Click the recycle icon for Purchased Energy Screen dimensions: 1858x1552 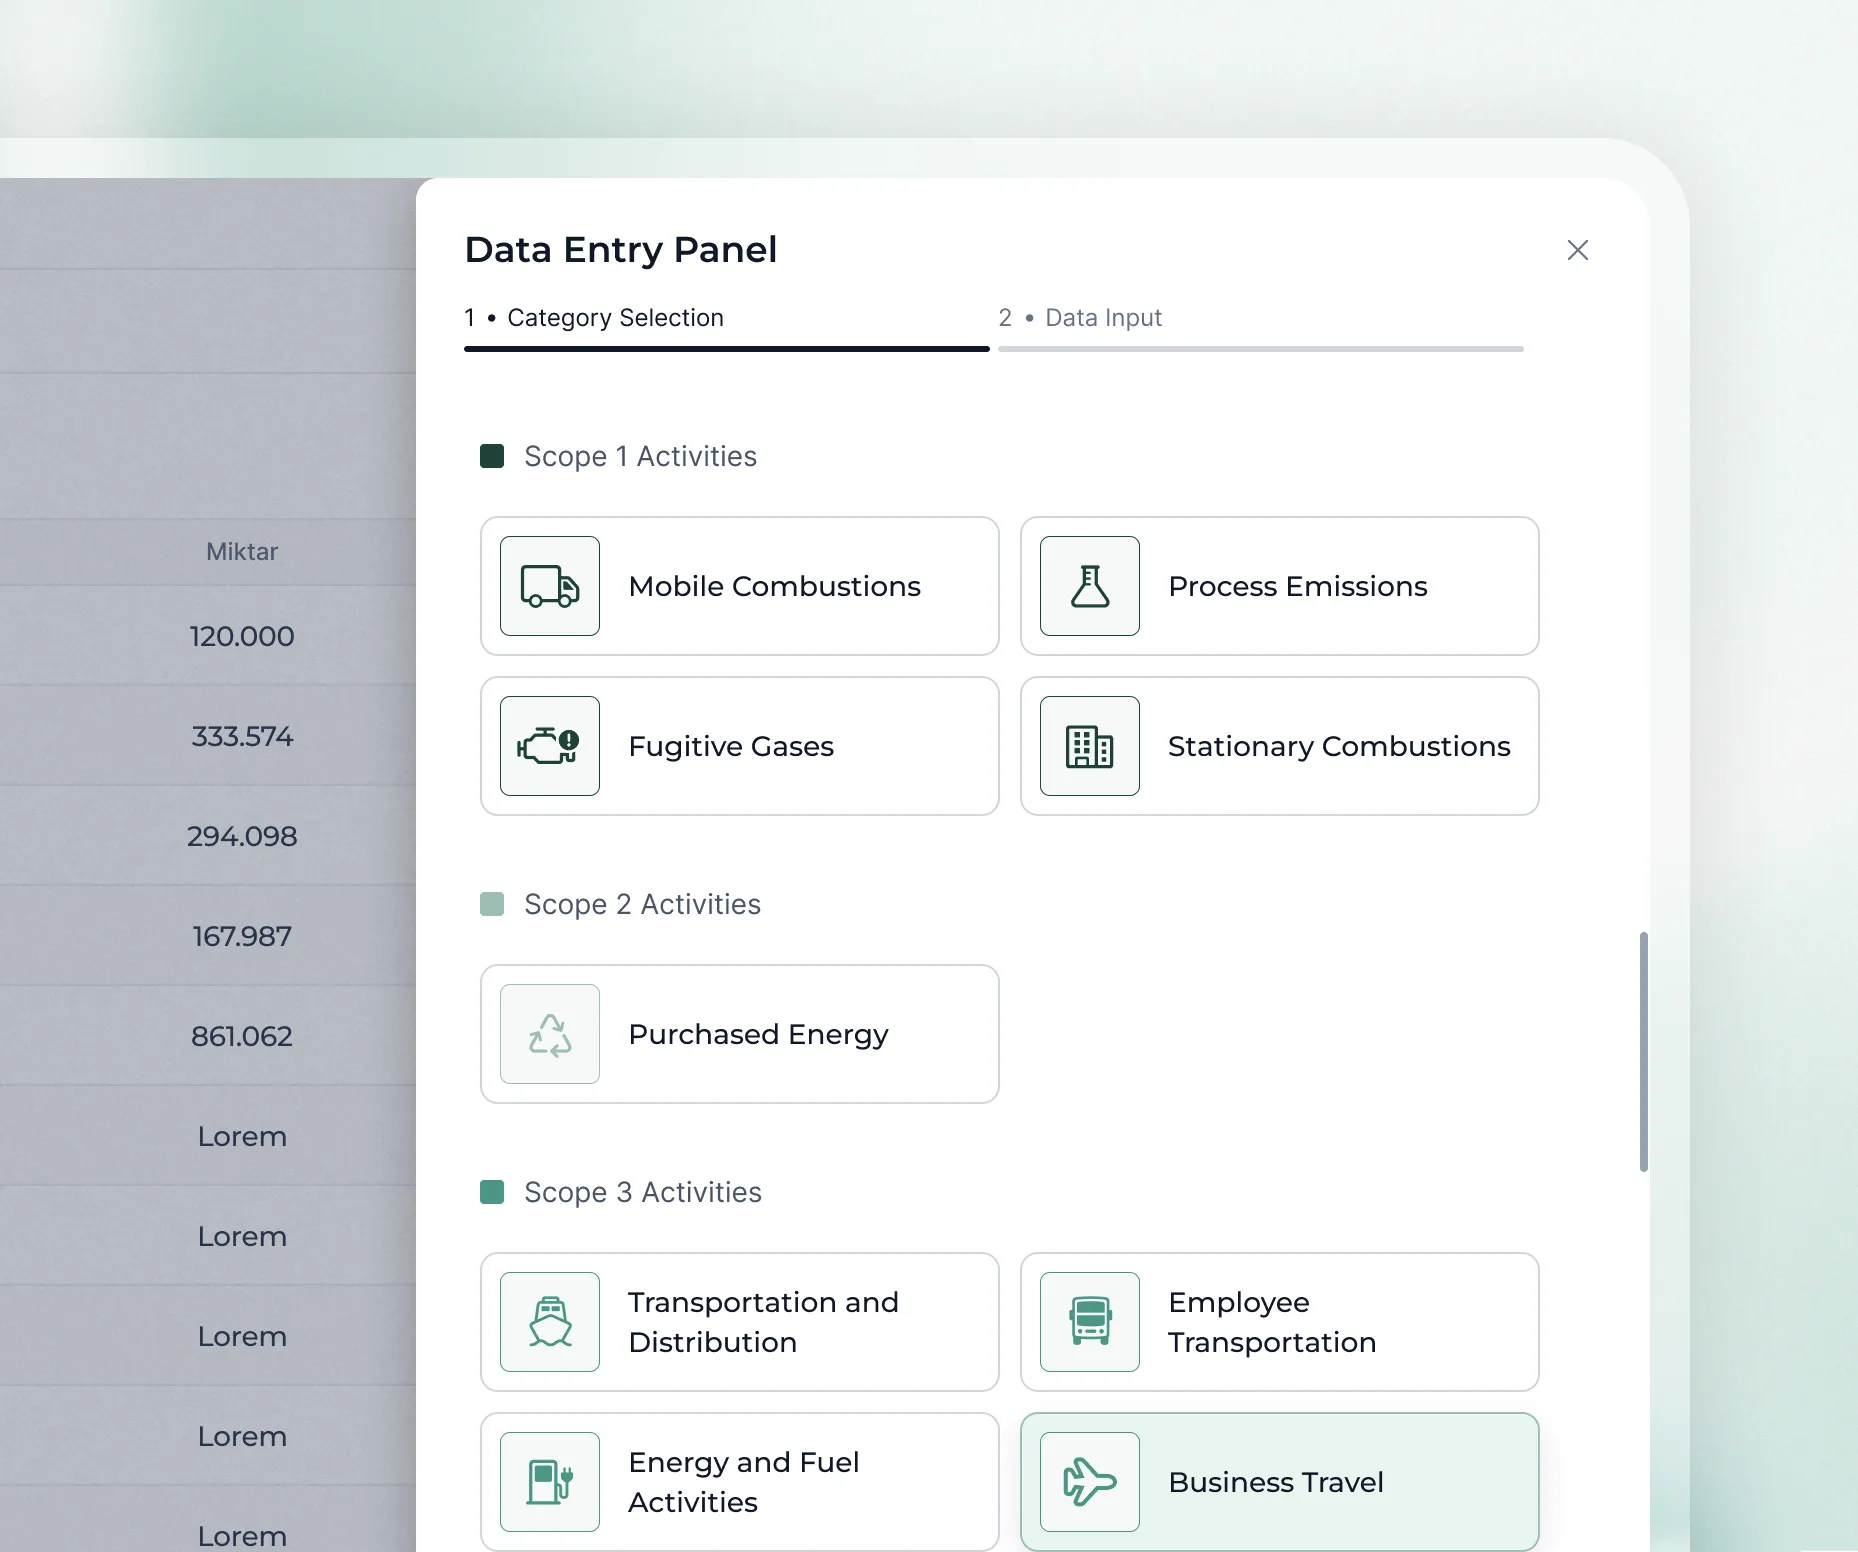tap(550, 1034)
